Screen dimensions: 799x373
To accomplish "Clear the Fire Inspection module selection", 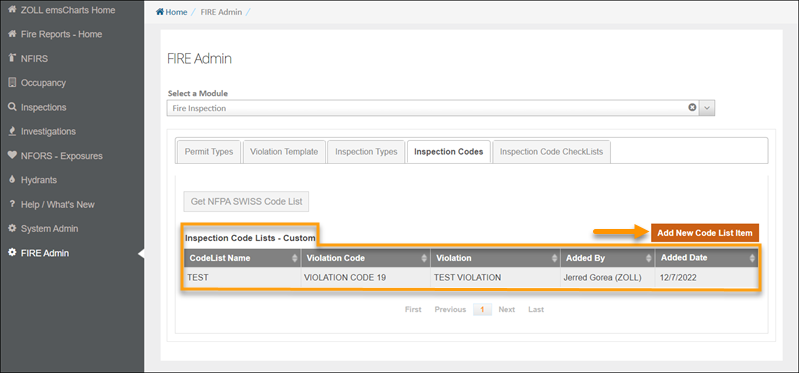I will pos(692,108).
